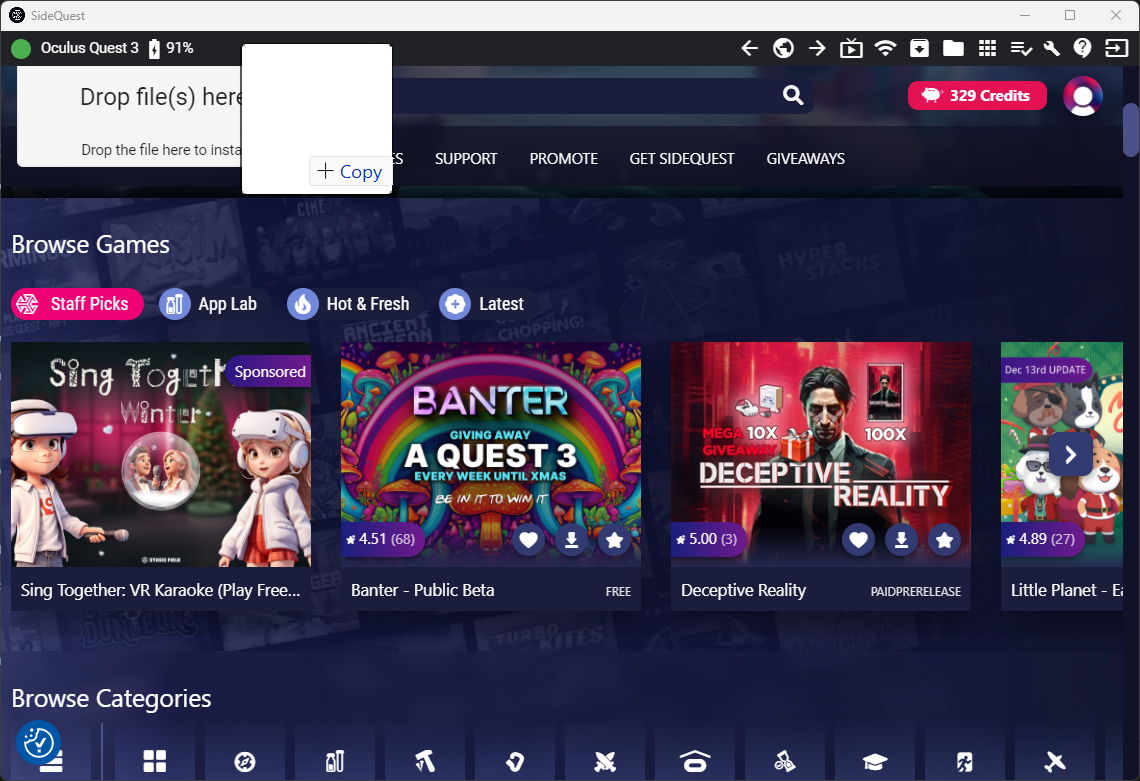Open the PROMOTE menu item

point(563,159)
